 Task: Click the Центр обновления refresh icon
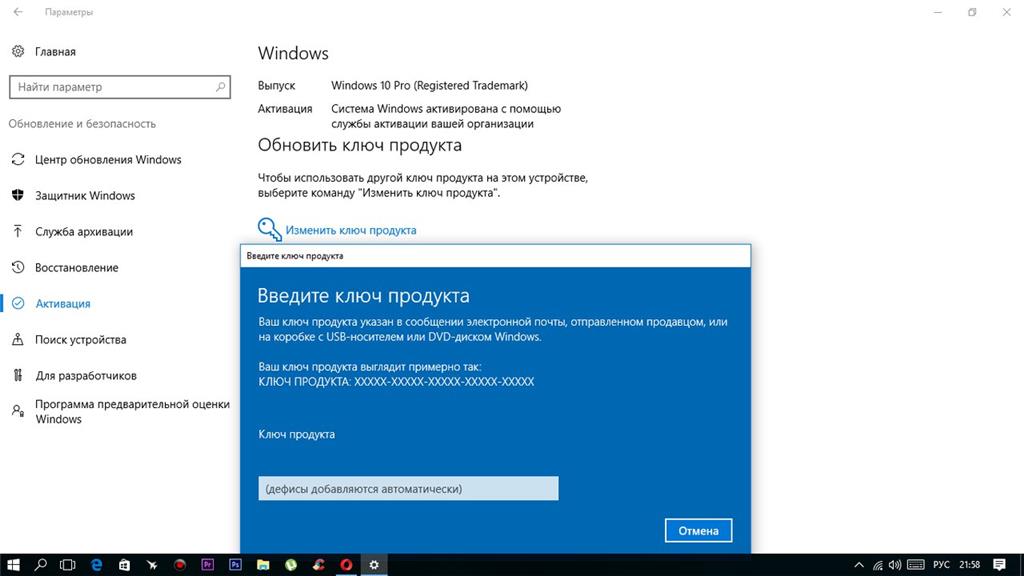coord(18,159)
